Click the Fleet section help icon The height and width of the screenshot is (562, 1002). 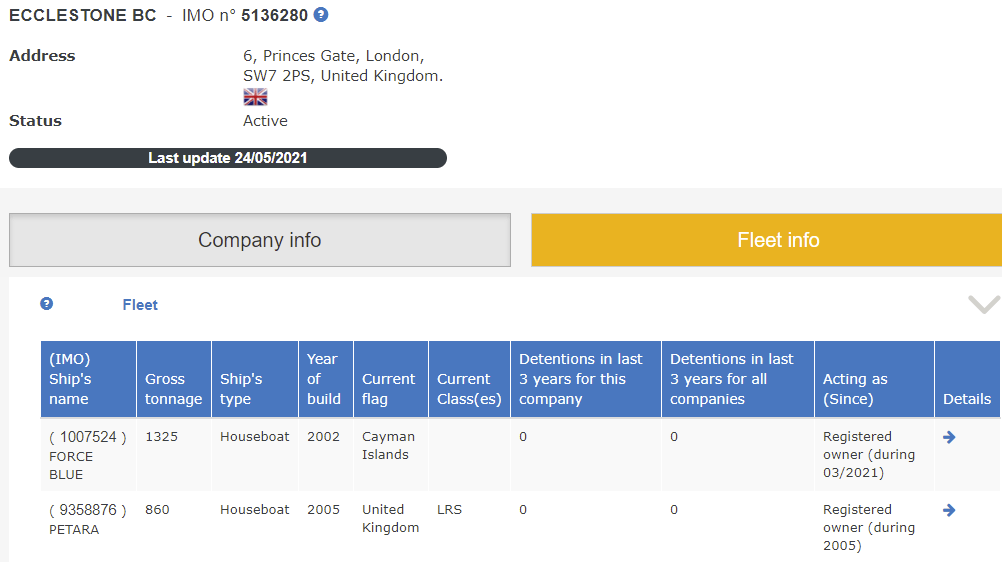pos(46,304)
